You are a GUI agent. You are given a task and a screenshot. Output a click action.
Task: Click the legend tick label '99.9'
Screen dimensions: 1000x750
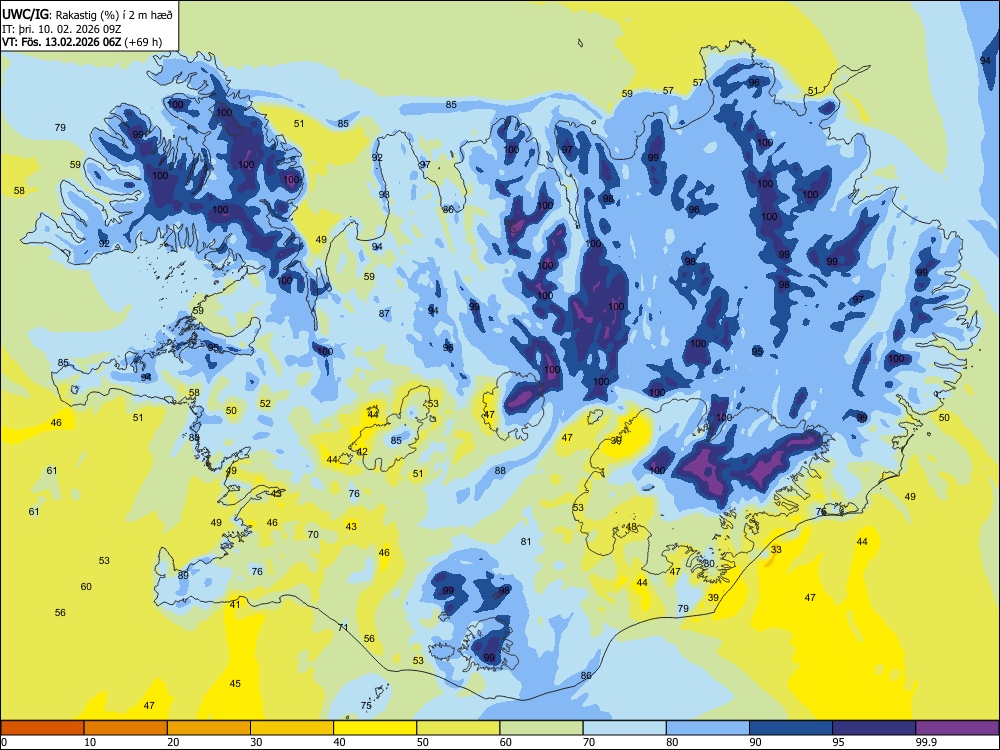925,742
